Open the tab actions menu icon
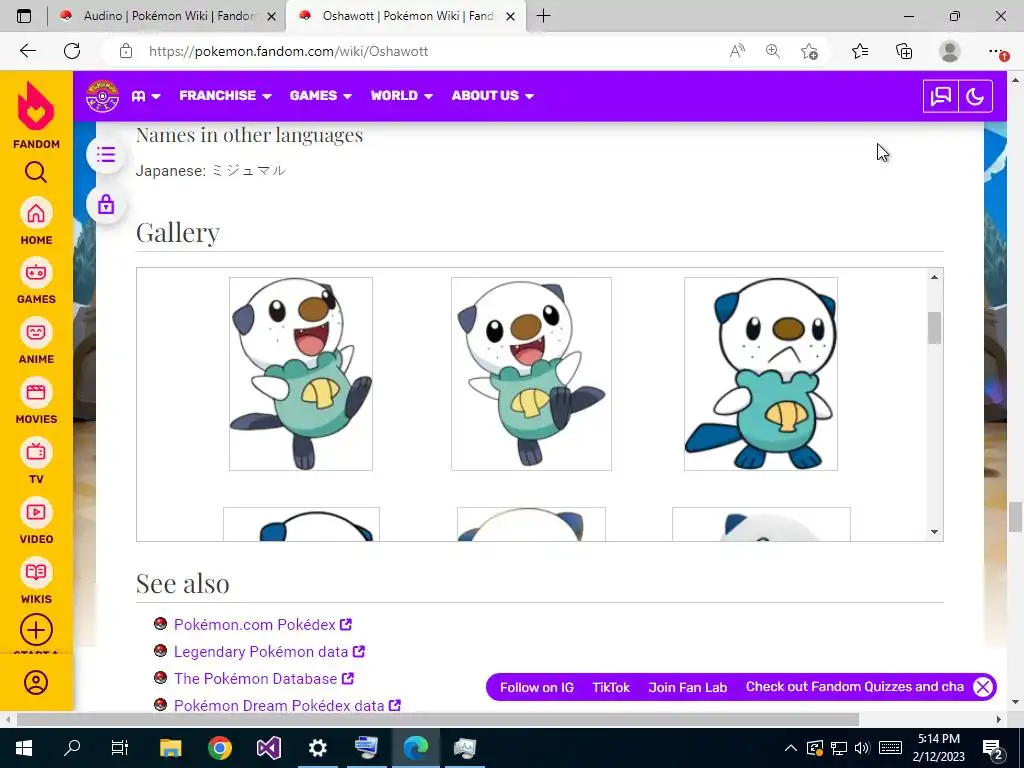1024x768 pixels. click(x=24, y=16)
